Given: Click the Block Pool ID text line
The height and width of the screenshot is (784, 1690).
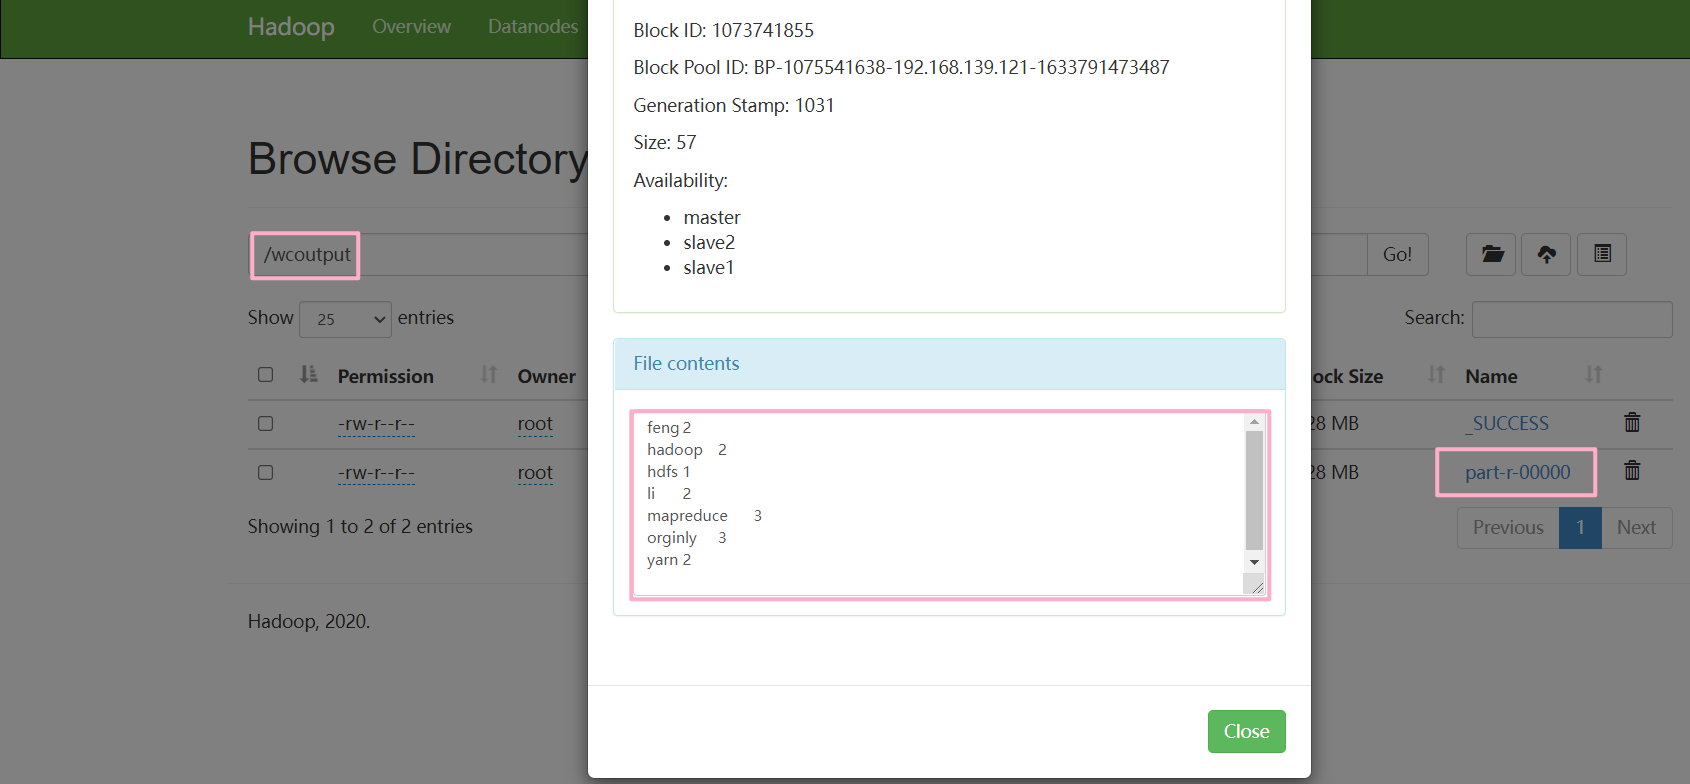Looking at the screenshot, I should click(x=901, y=67).
